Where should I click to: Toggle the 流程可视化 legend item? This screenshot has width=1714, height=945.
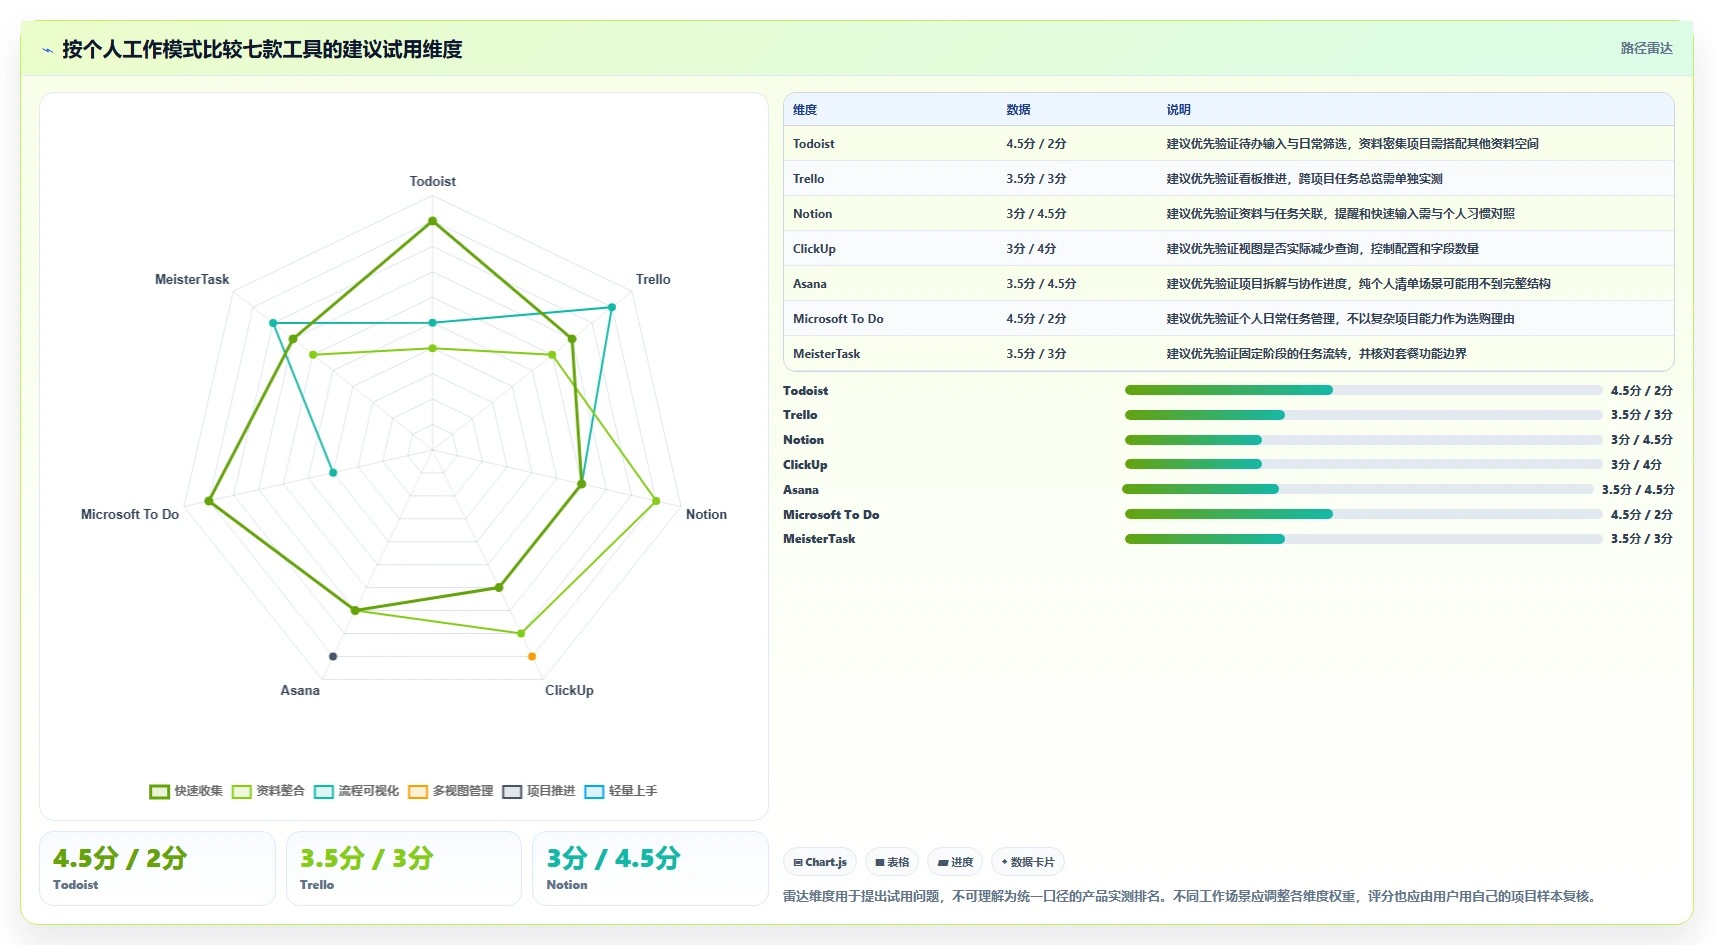(356, 791)
